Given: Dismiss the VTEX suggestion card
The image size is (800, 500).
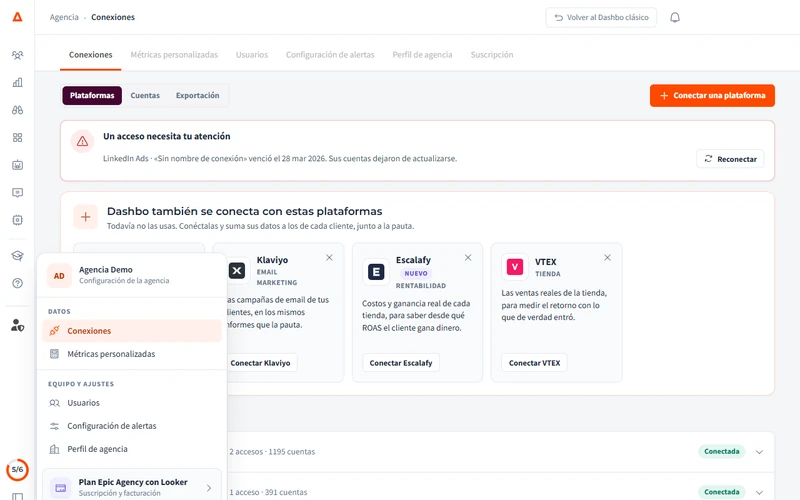Looking at the screenshot, I should [x=607, y=258].
